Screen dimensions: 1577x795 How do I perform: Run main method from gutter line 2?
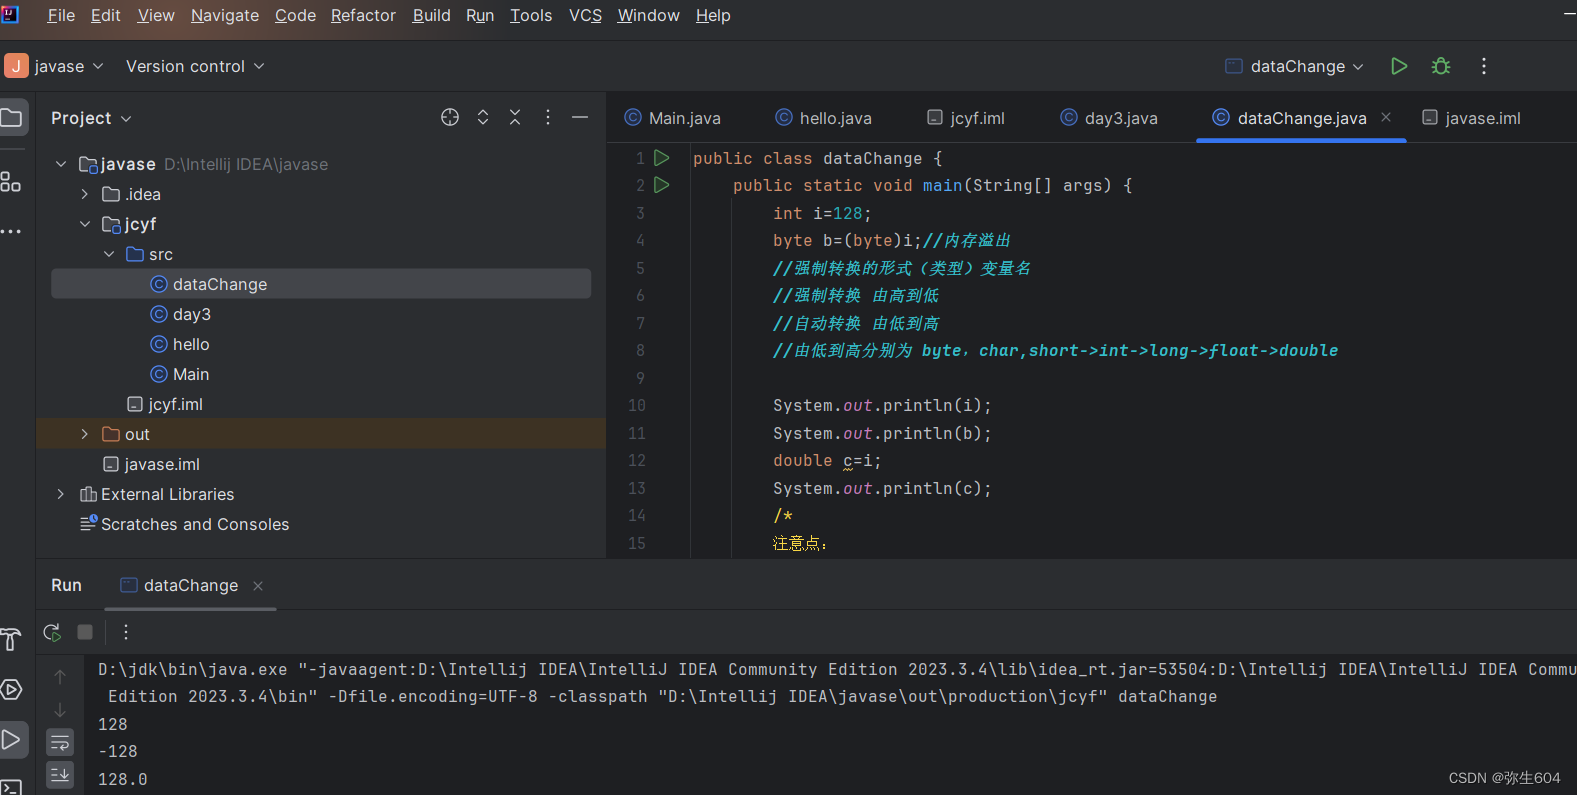coord(661,185)
